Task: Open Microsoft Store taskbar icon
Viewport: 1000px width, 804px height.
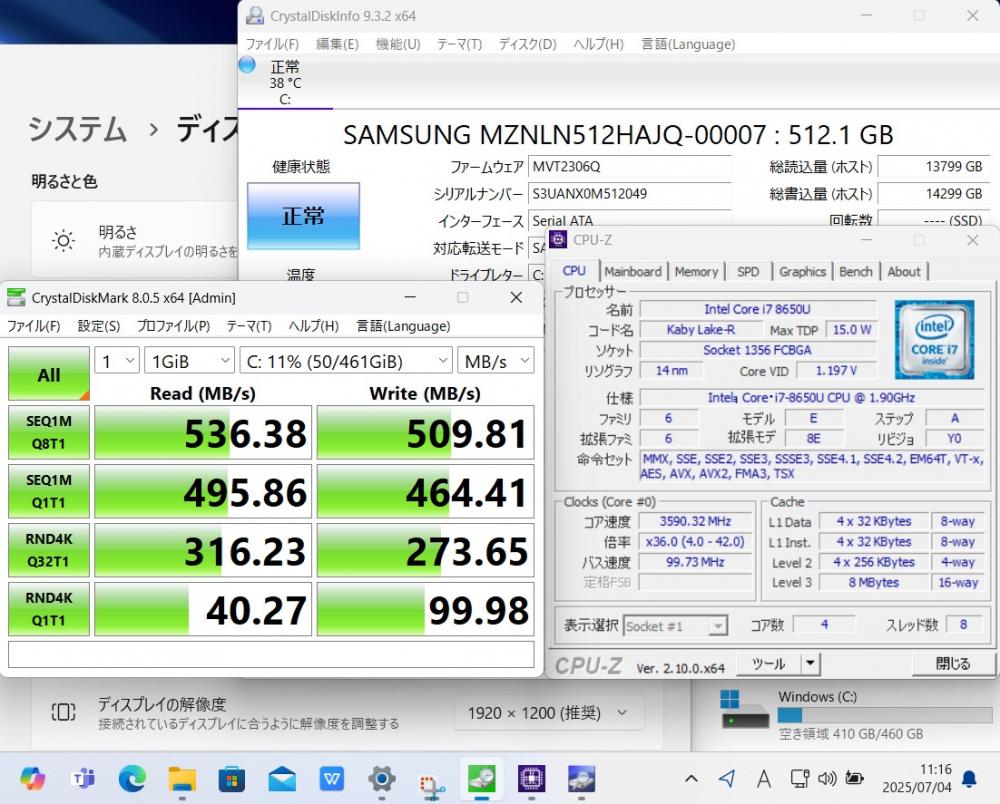Action: coord(232,778)
